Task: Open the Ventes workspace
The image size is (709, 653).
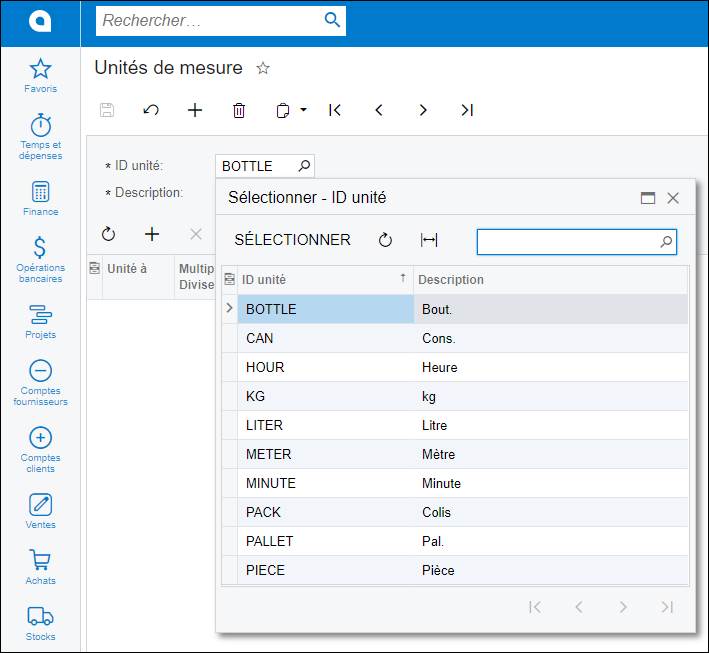Action: tap(40, 511)
